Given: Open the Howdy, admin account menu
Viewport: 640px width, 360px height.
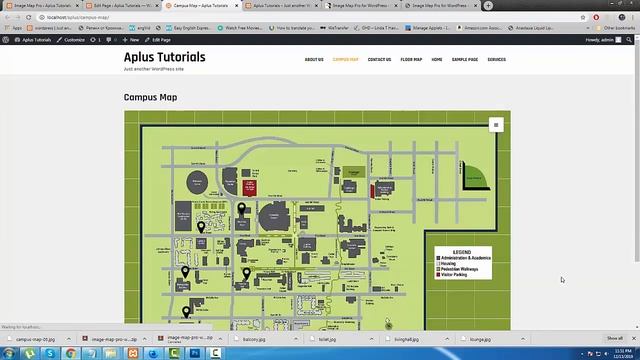Looking at the screenshot, I should (x=603, y=40).
